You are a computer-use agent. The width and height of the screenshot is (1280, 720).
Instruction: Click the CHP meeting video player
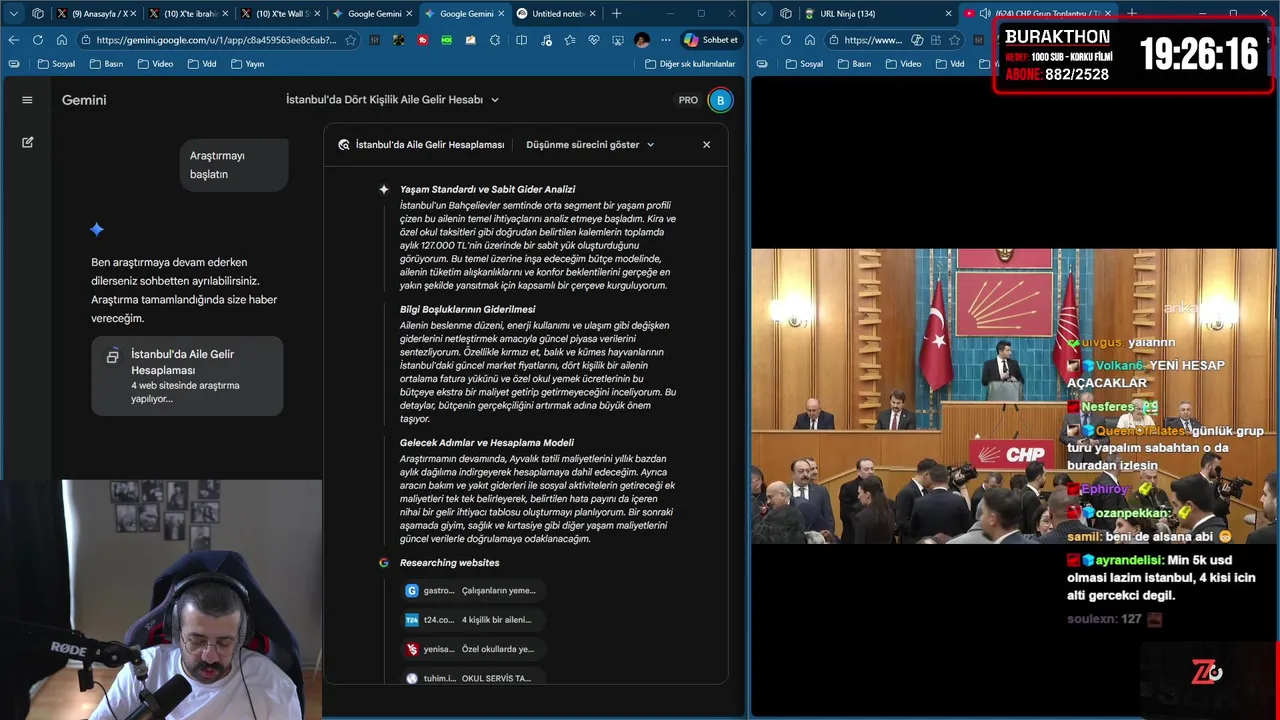(1014, 396)
